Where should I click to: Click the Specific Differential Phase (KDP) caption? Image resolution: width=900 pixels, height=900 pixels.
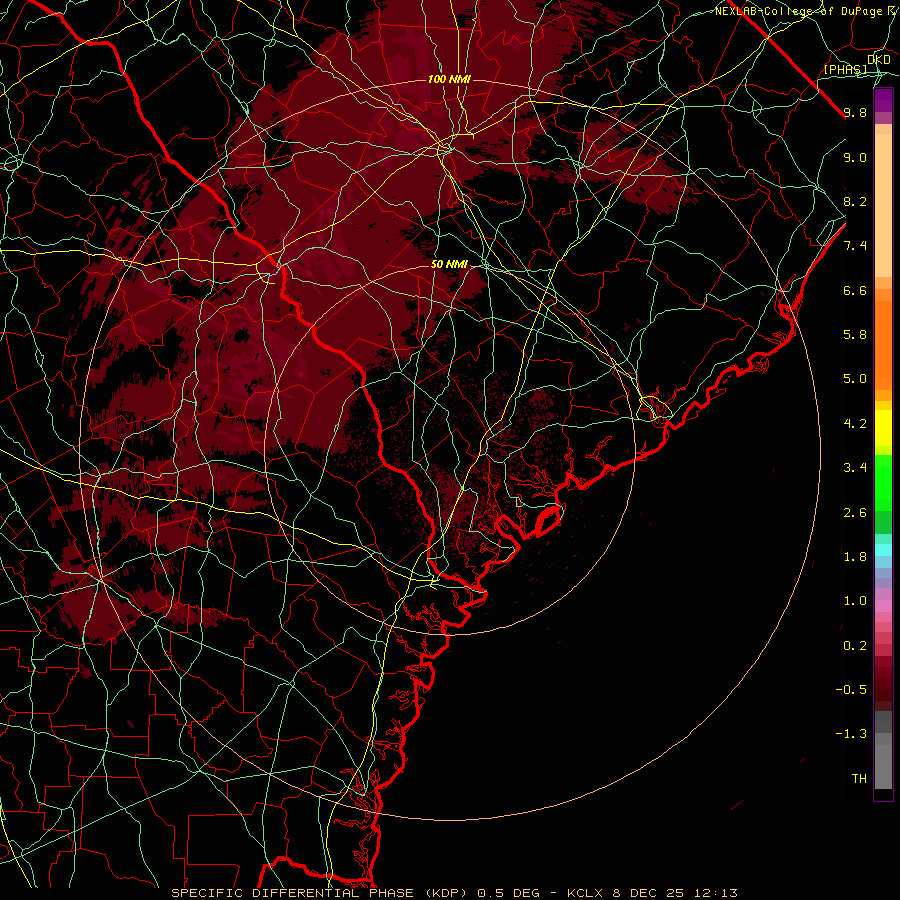coord(318,893)
